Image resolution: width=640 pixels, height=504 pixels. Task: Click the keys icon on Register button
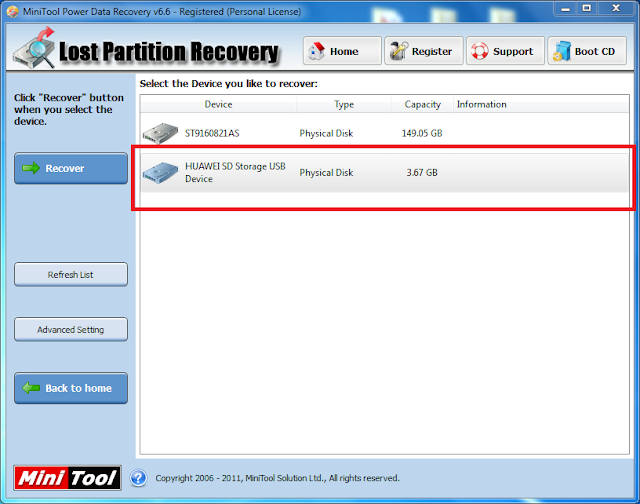click(398, 51)
